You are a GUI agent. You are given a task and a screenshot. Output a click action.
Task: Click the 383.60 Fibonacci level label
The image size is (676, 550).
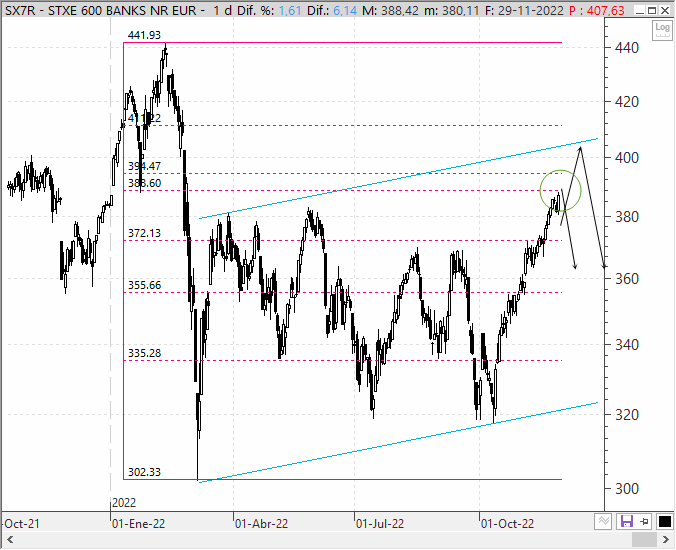tap(144, 183)
